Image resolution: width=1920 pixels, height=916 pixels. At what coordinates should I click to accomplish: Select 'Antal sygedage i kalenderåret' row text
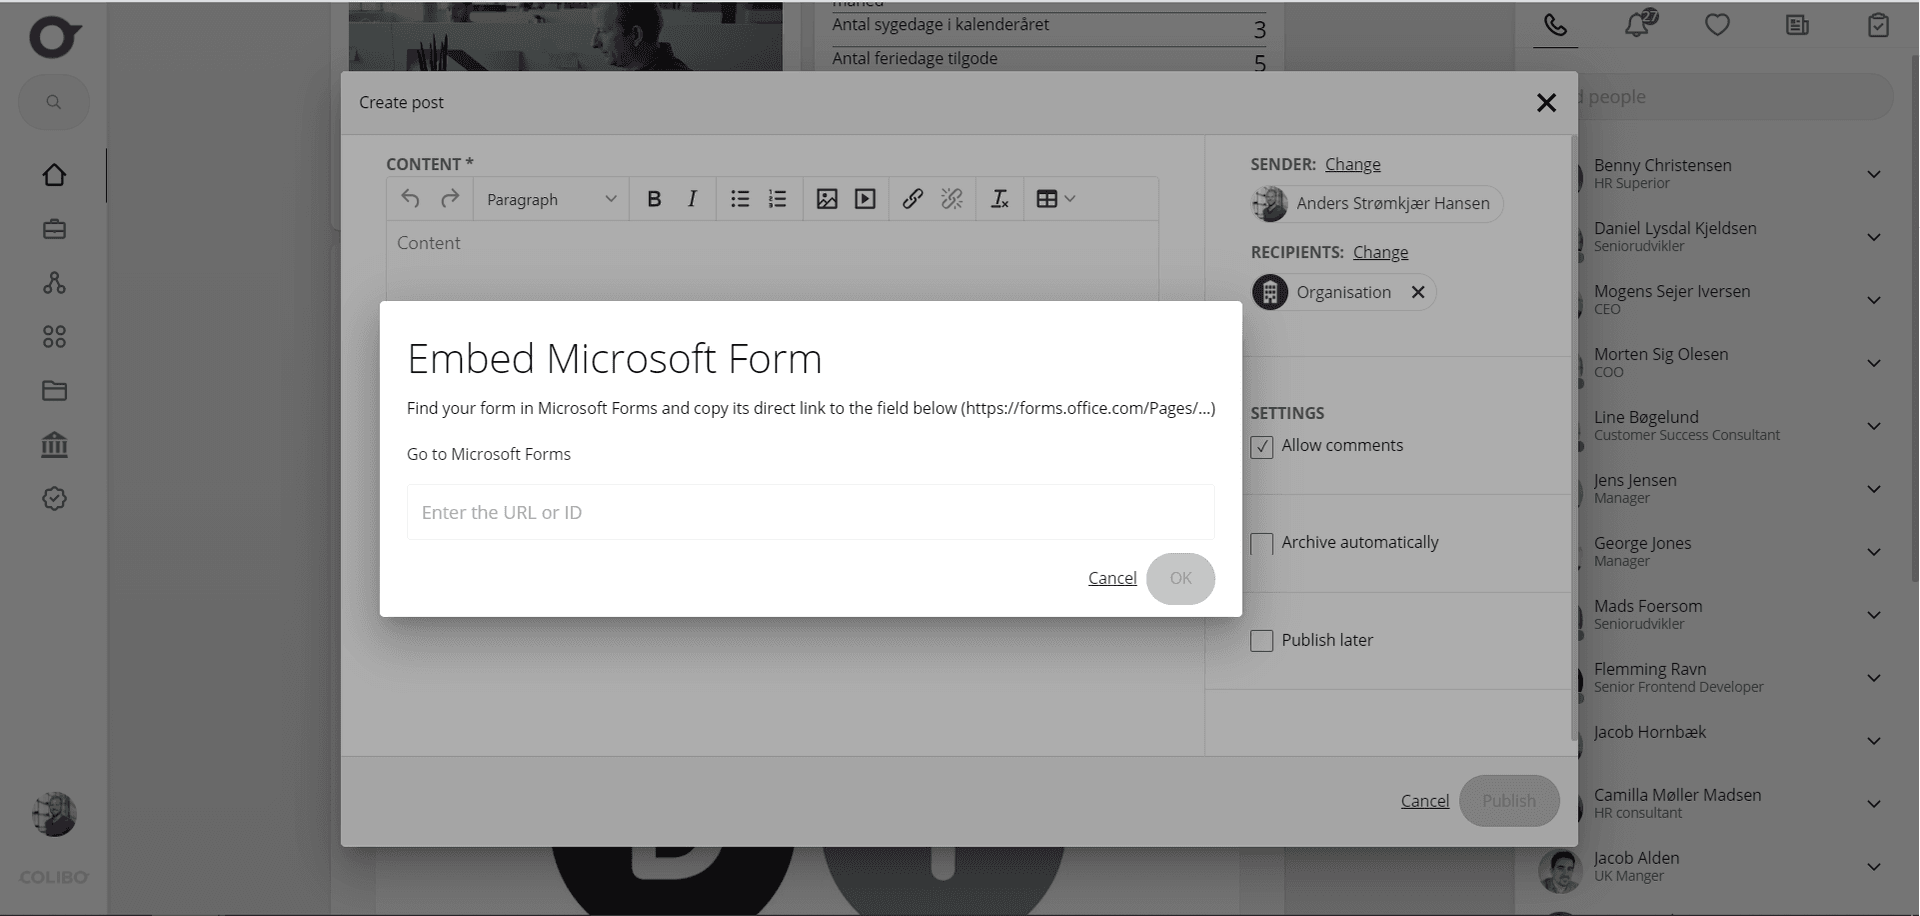click(x=941, y=25)
